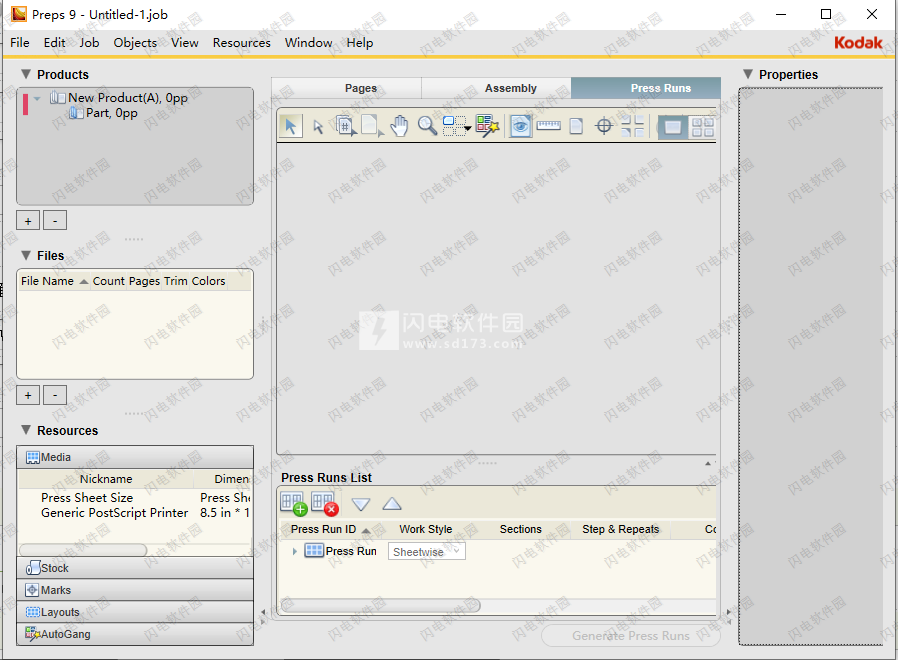Select New Product(A), 0pp in tree
The image size is (898, 660).
pyautogui.click(x=128, y=98)
